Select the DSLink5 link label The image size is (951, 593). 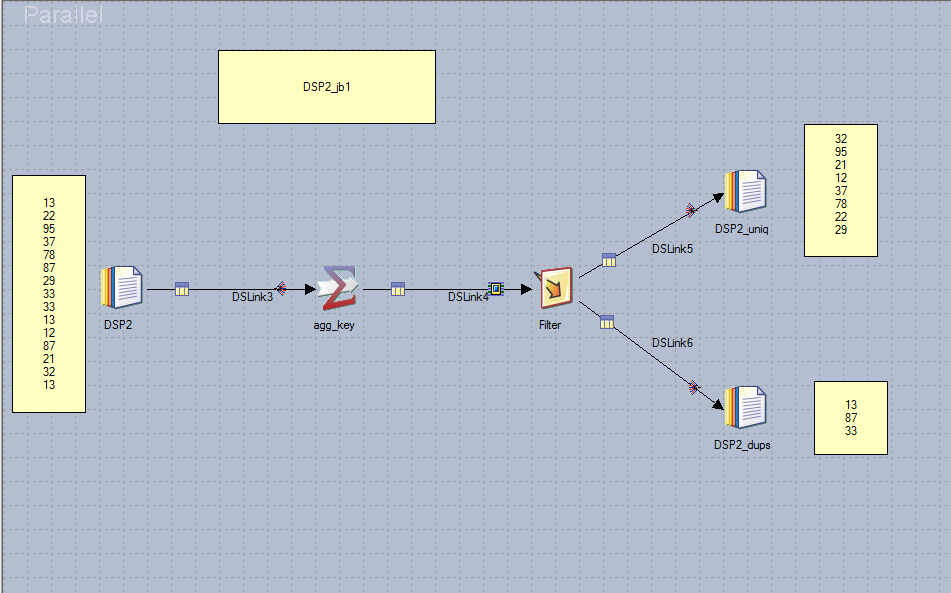(x=673, y=249)
